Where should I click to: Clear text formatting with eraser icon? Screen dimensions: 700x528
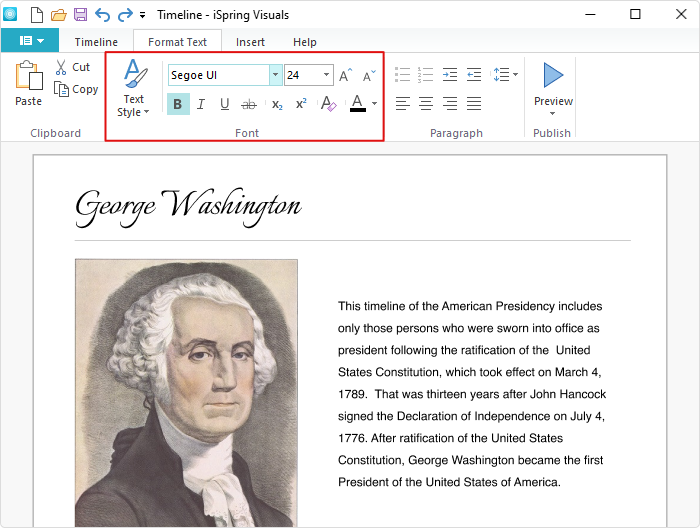[328, 104]
